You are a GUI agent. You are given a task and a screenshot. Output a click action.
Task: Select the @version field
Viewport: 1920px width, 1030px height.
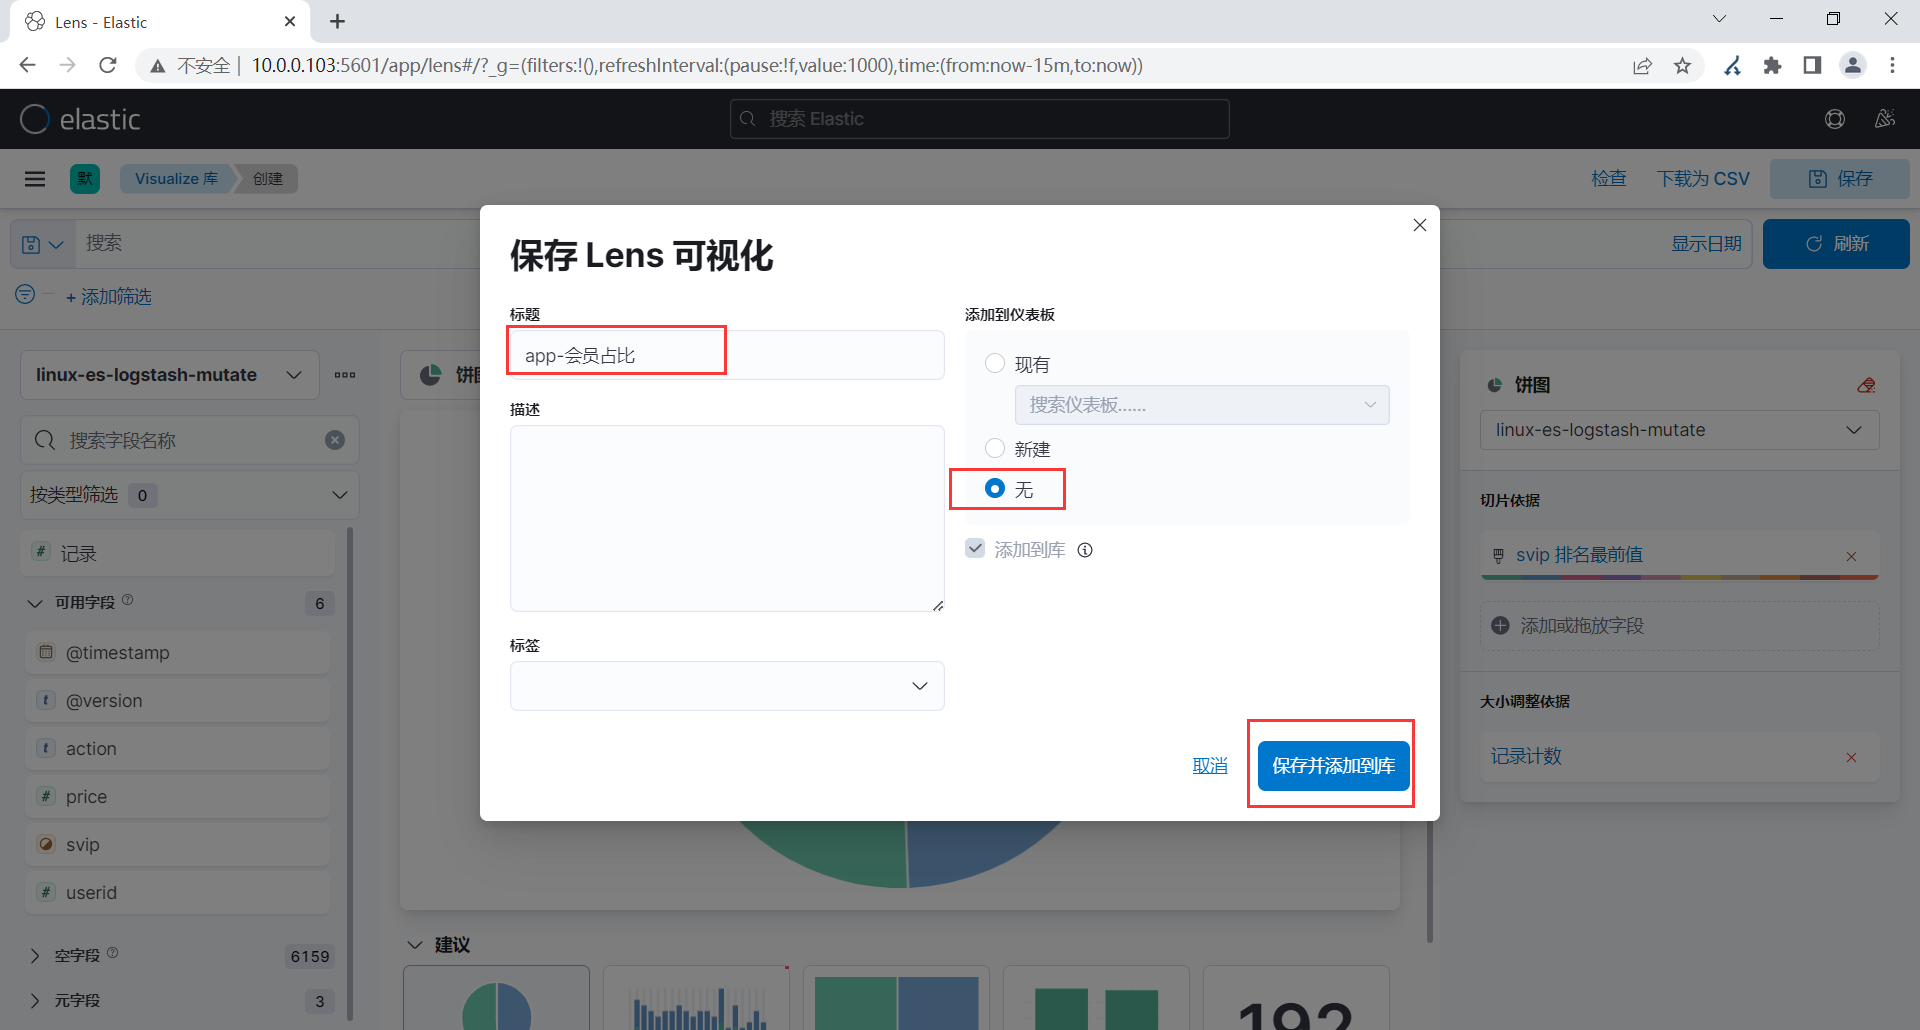178,701
